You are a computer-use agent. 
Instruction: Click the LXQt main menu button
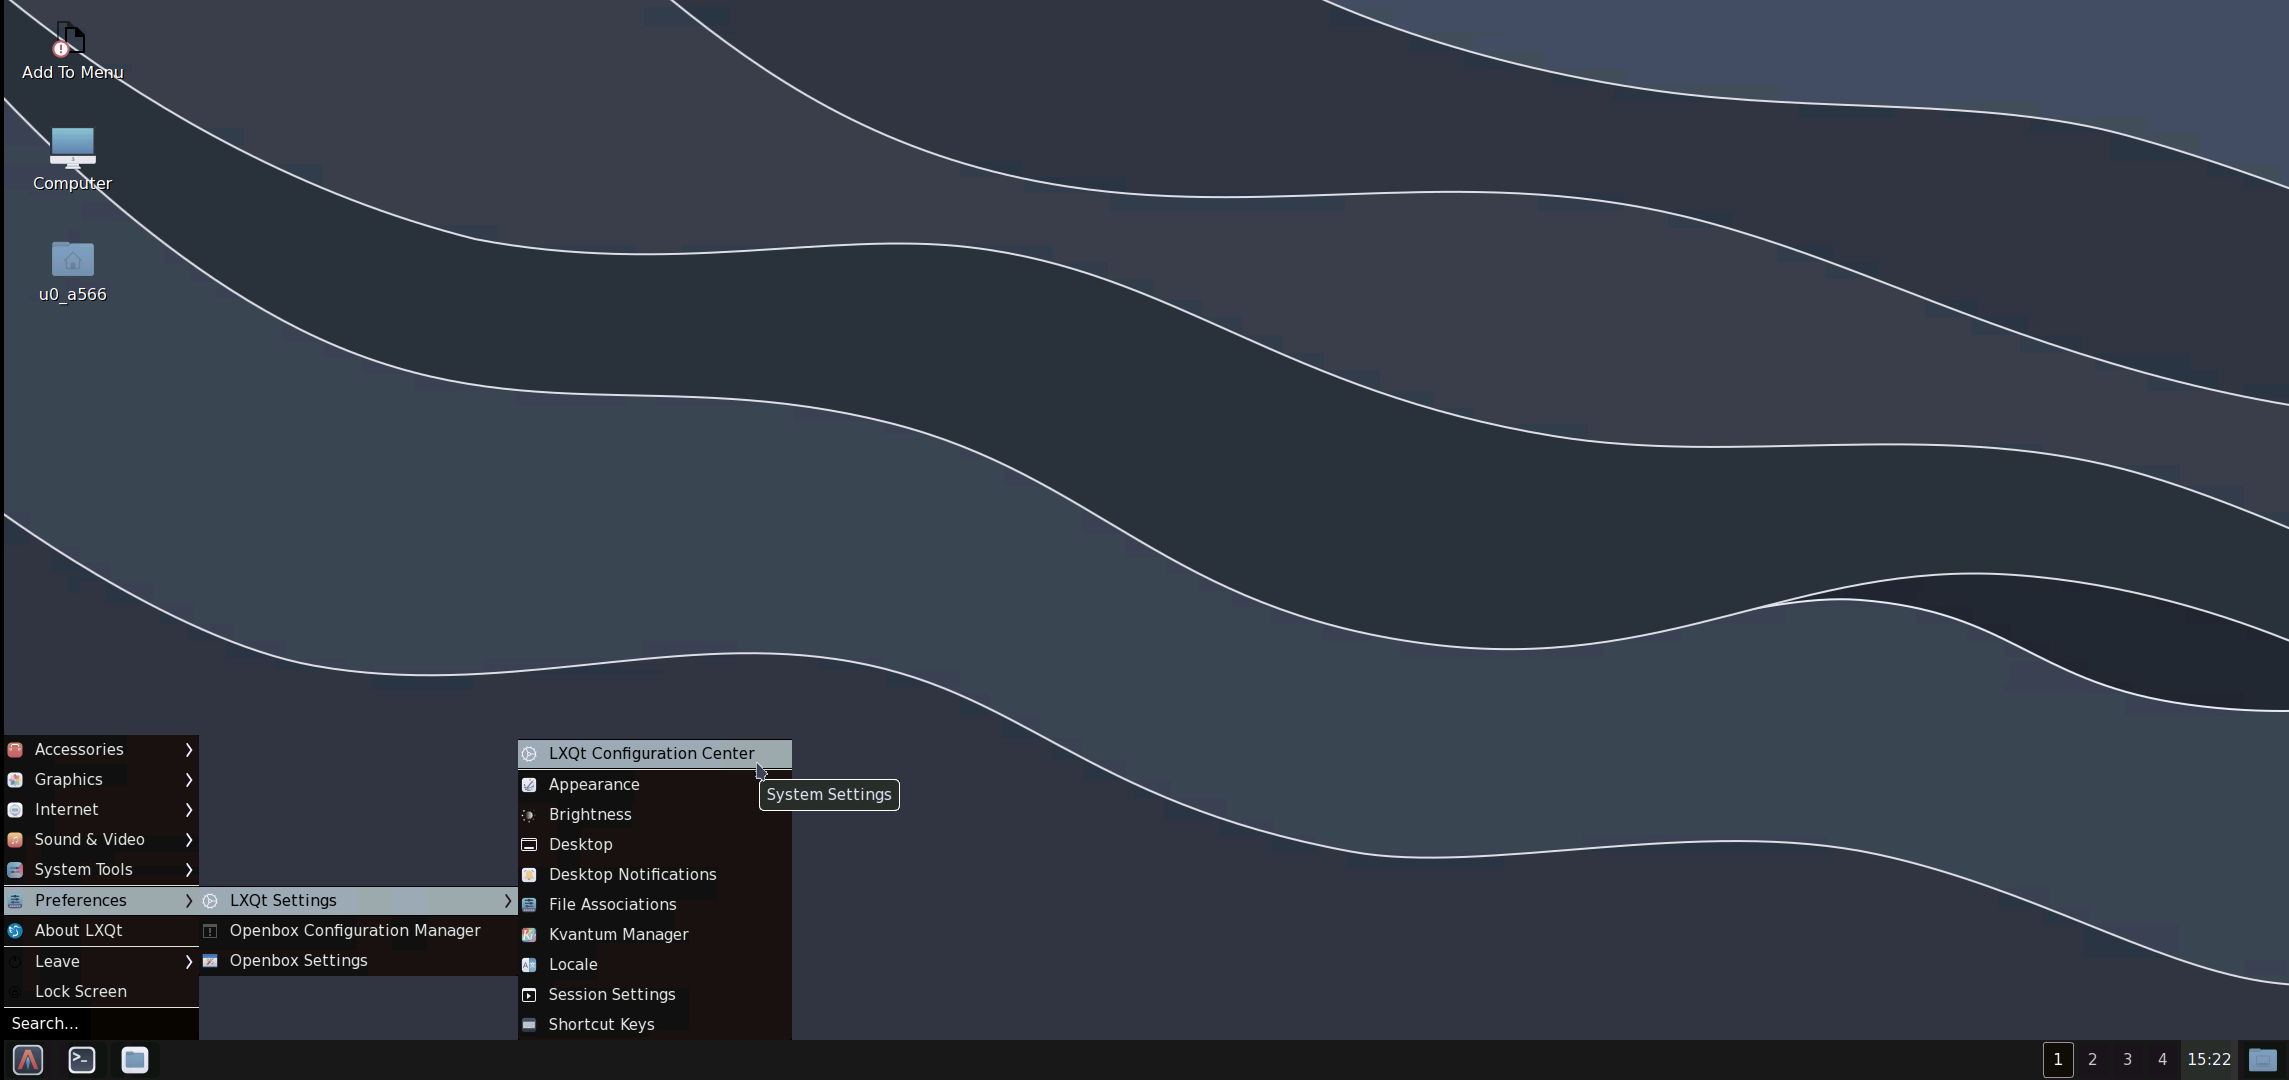point(28,1060)
